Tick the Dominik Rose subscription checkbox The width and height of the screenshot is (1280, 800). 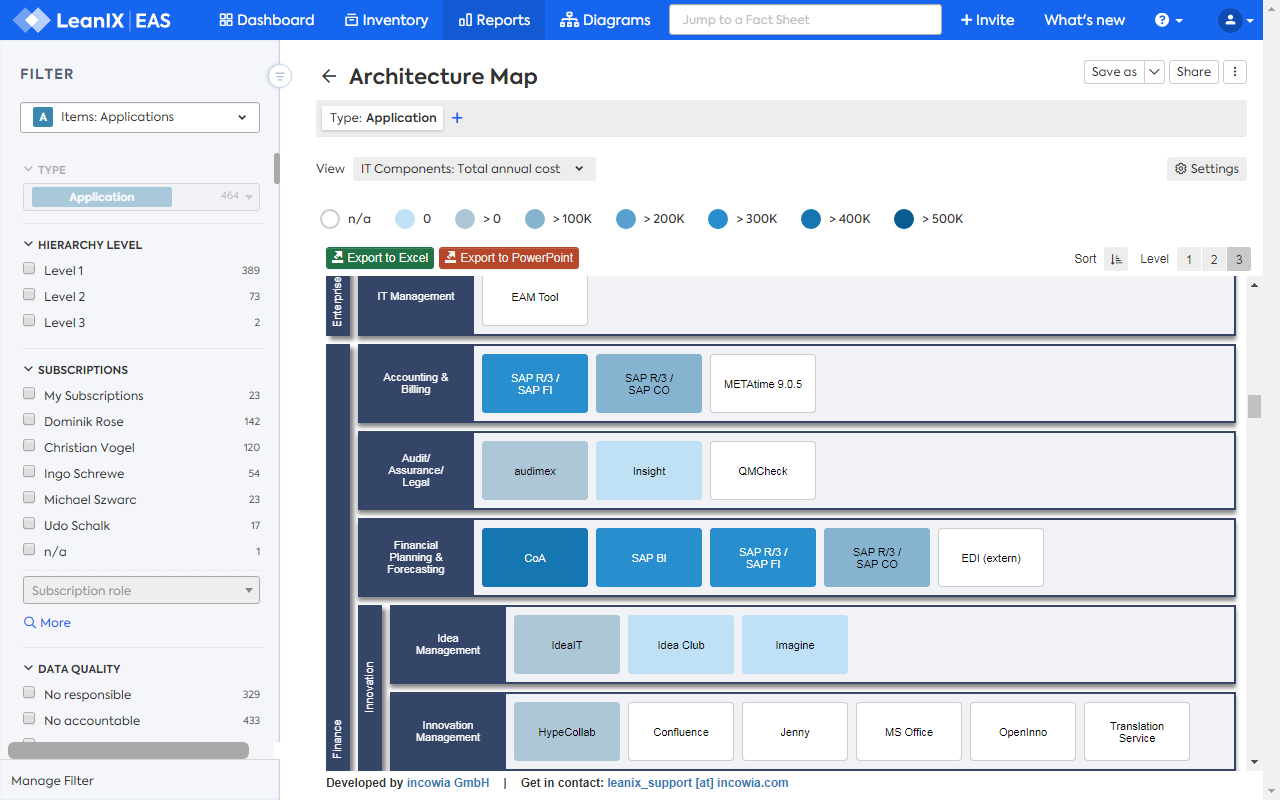pyautogui.click(x=29, y=421)
